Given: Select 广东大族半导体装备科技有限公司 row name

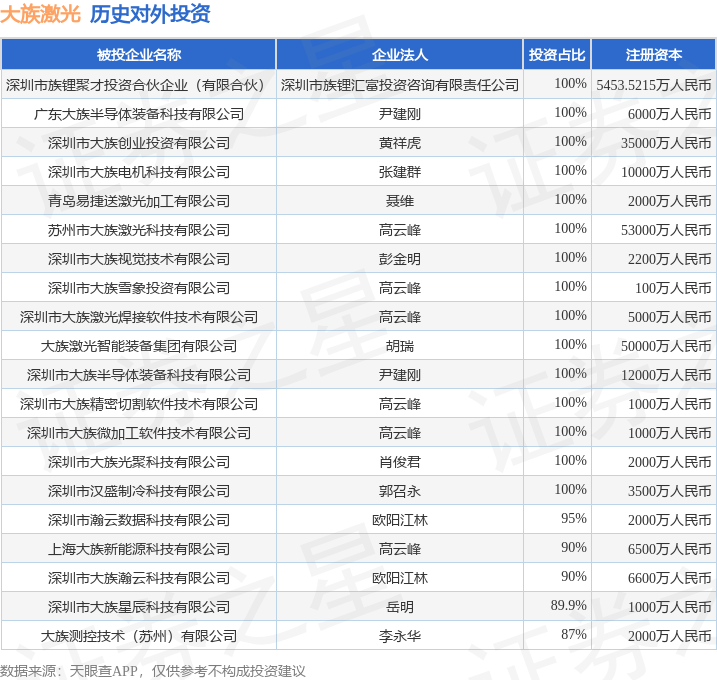Looking at the screenshot, I should click(139, 114).
